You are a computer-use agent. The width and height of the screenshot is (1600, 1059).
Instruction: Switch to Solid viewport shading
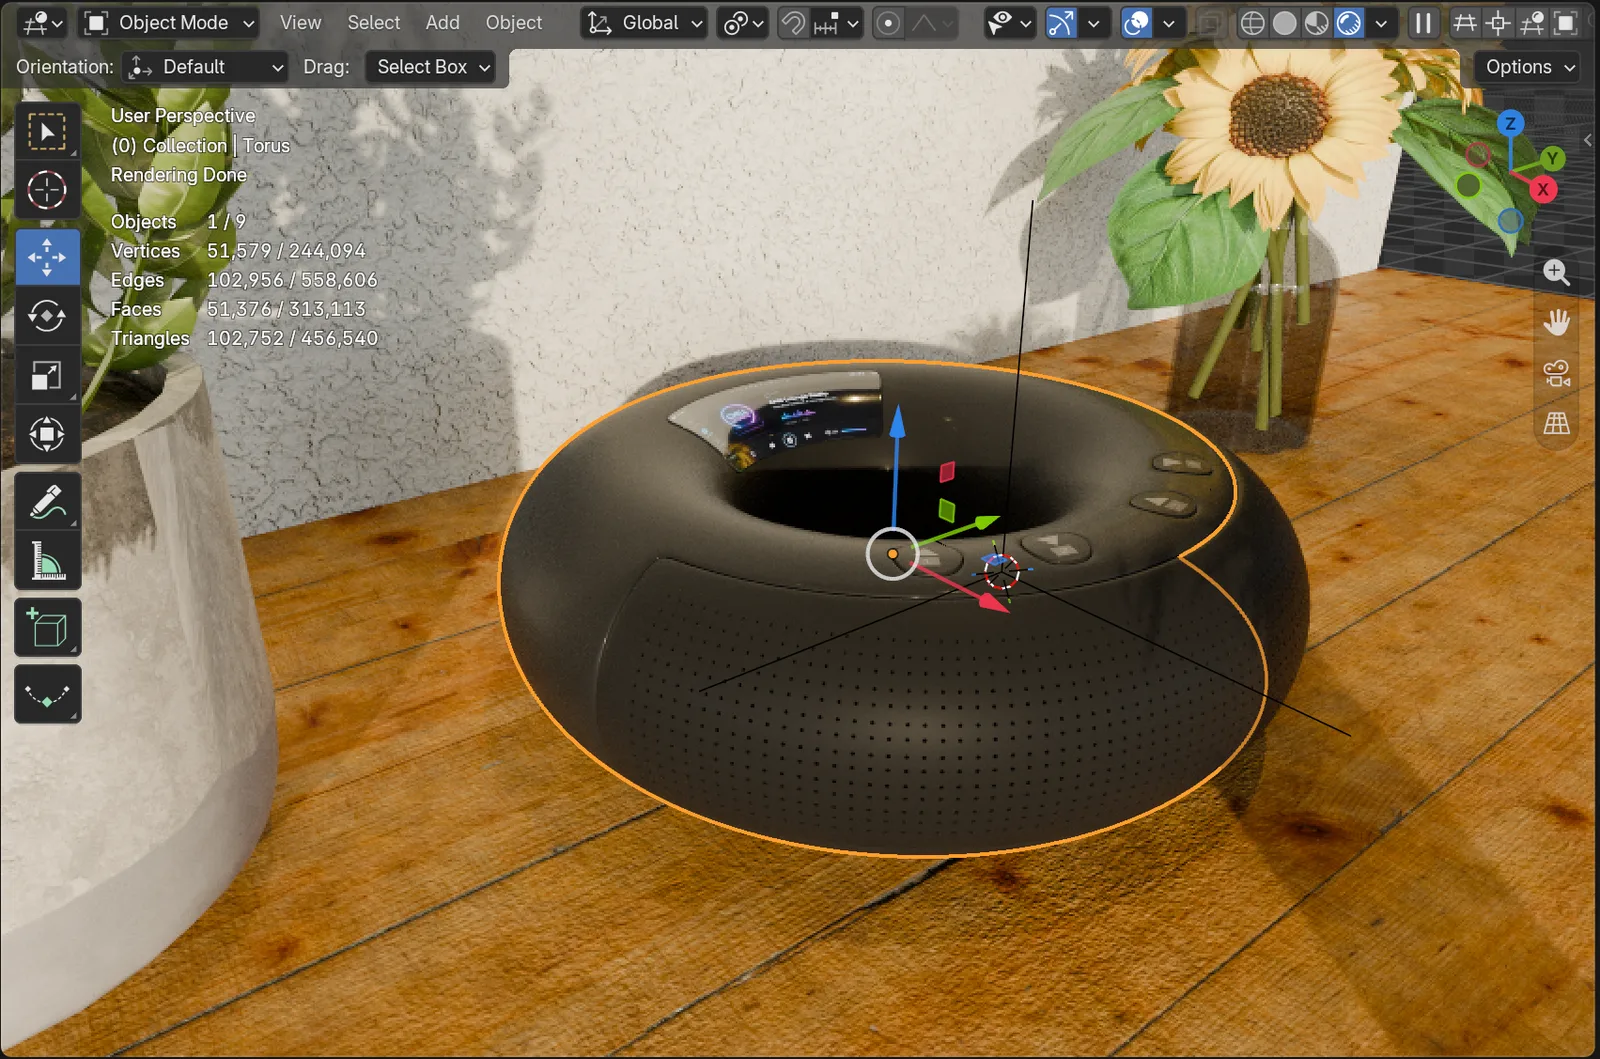click(1284, 23)
